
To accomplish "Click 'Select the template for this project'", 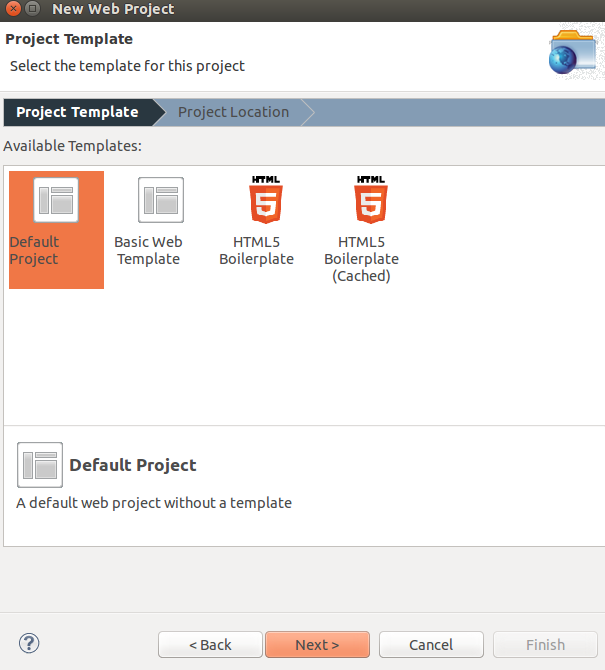I will pos(127,66).
